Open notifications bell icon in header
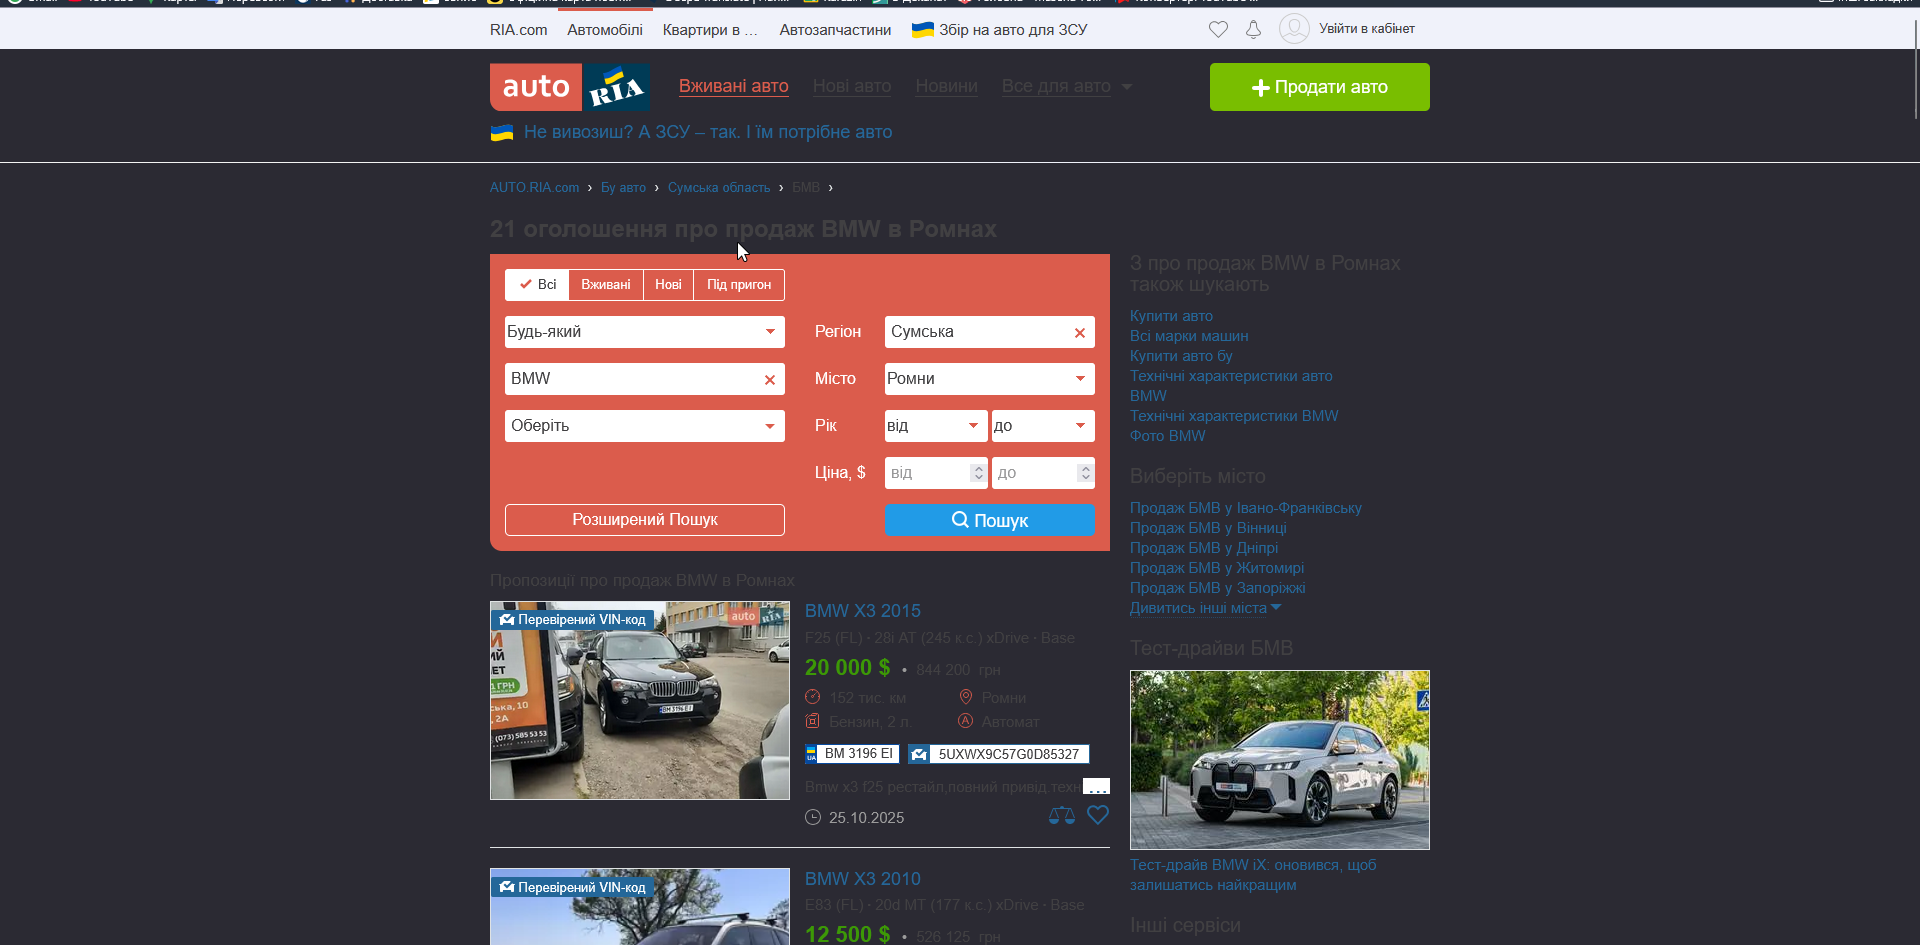The height and width of the screenshot is (945, 1920). [1253, 29]
